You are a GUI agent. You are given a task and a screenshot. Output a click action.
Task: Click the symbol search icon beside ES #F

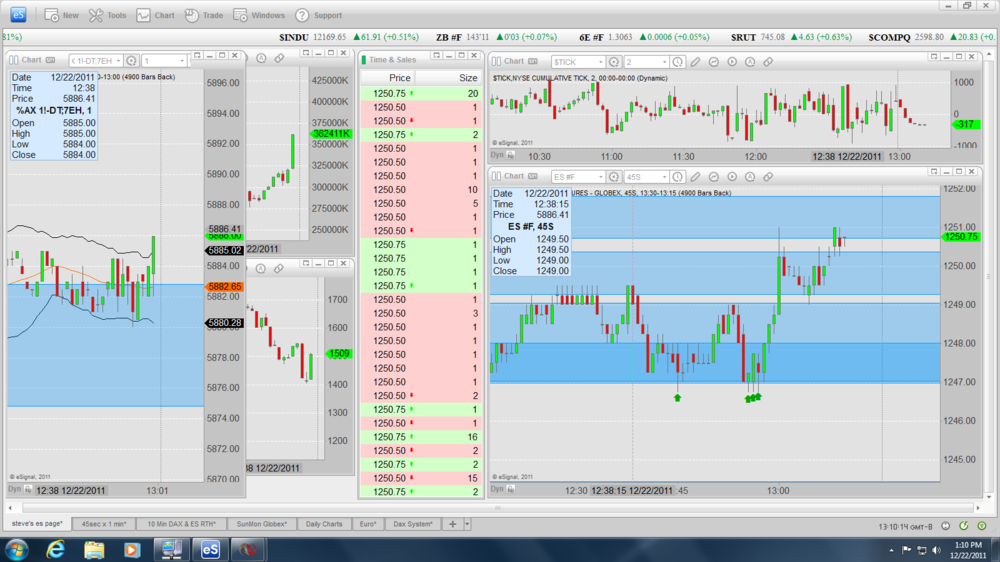pos(614,177)
